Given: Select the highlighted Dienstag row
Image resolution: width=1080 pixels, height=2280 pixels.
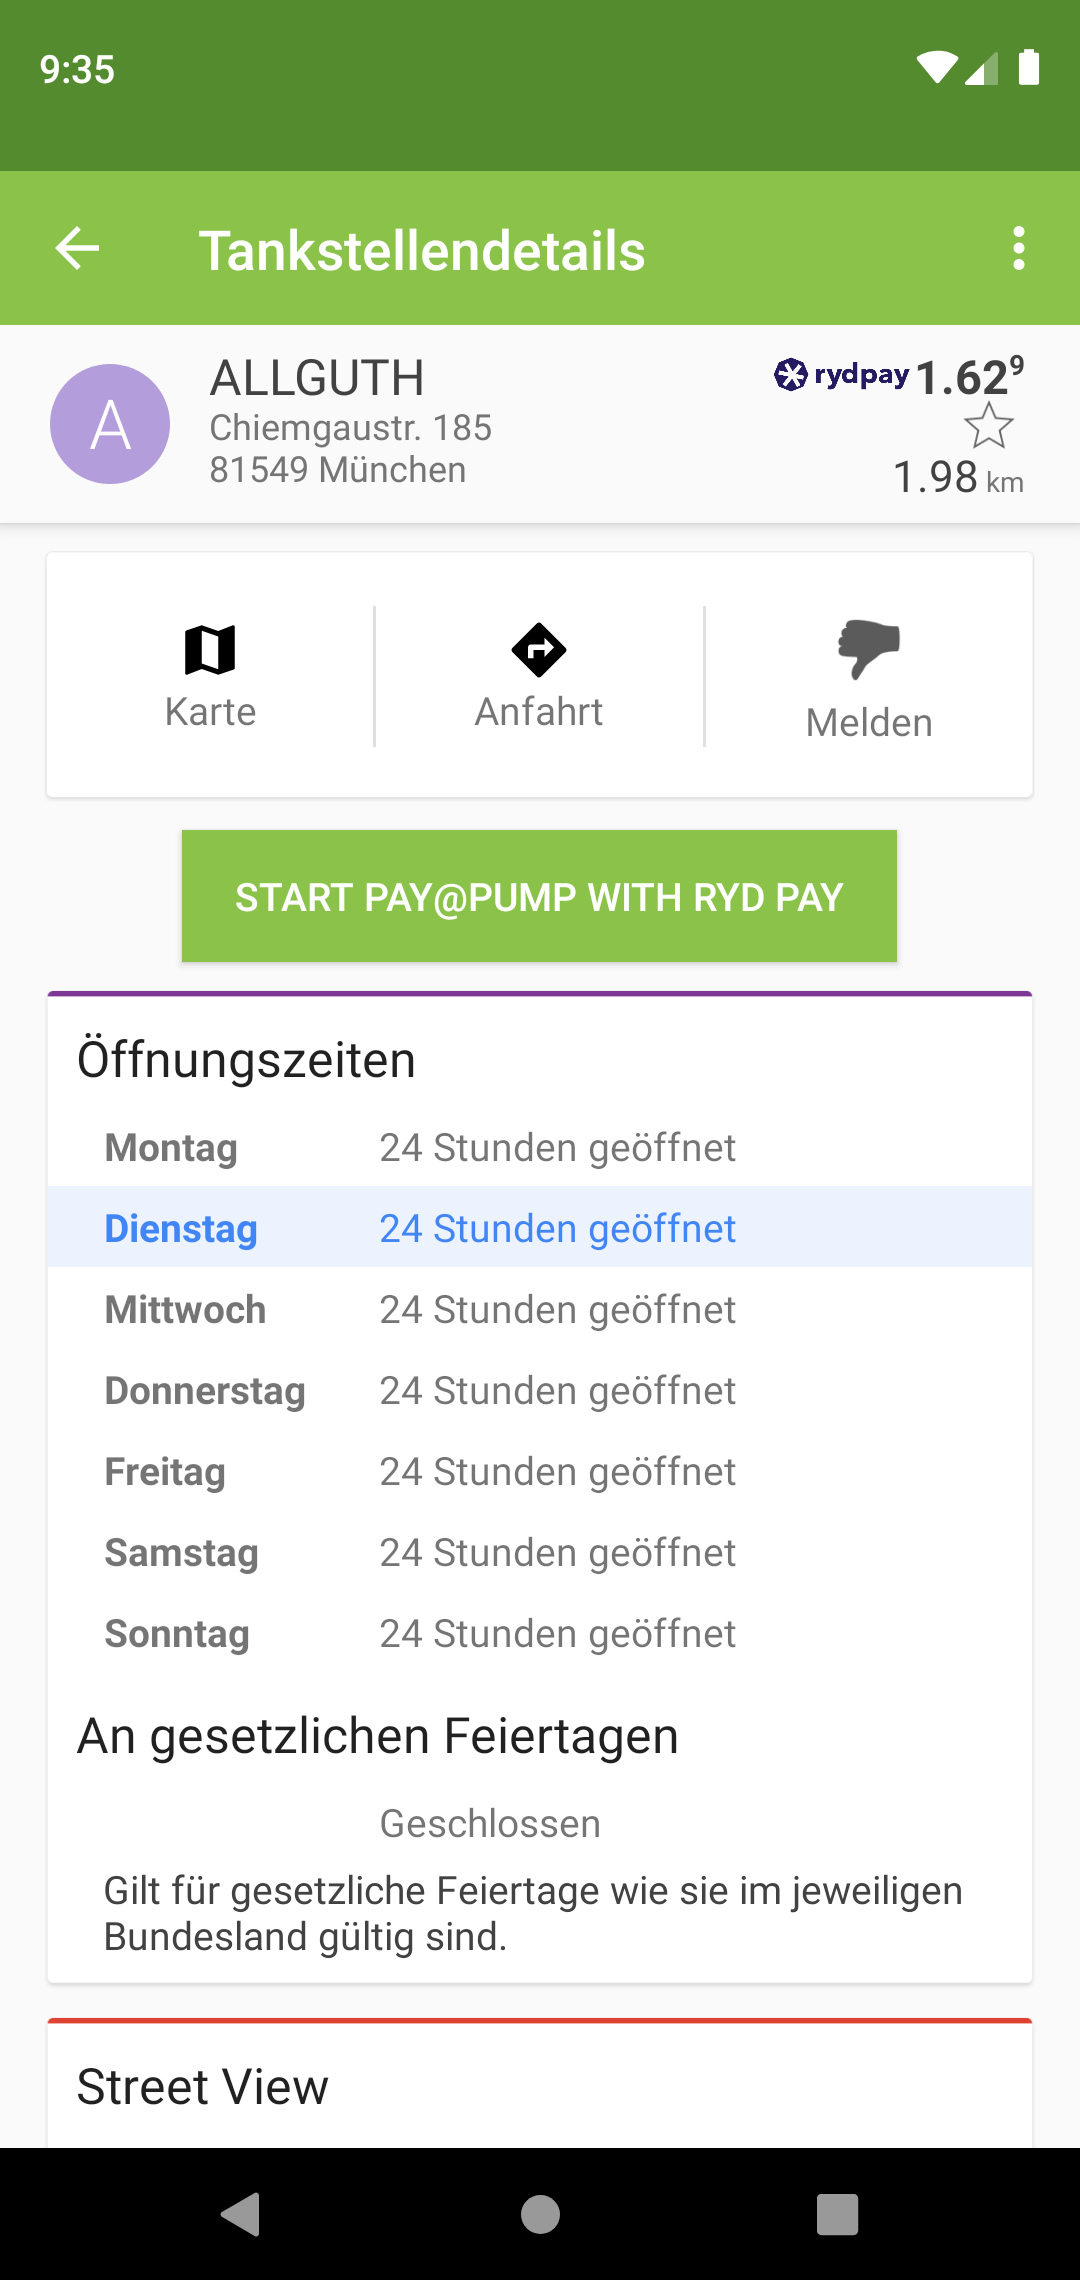Looking at the screenshot, I should click(x=540, y=1228).
